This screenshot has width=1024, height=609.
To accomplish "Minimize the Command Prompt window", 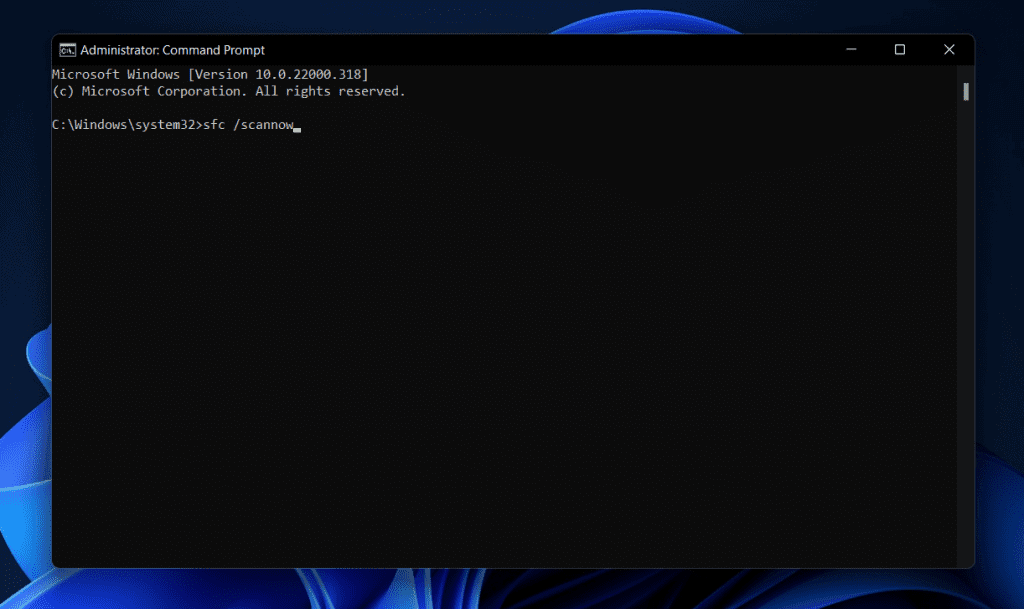I will coord(850,50).
